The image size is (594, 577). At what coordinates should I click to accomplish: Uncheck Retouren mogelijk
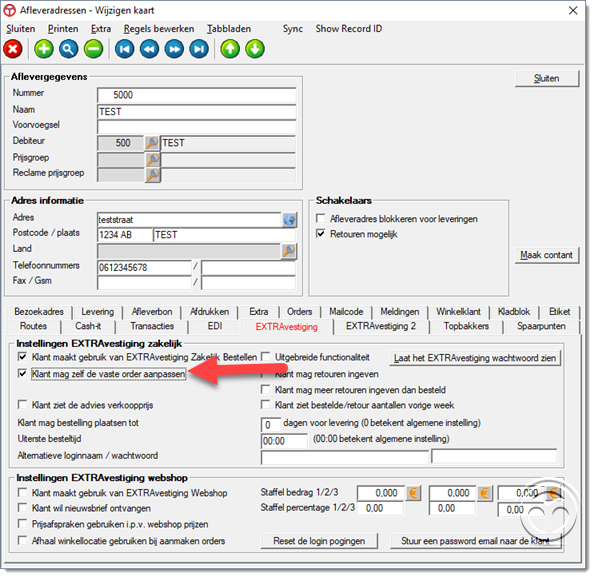[320, 234]
